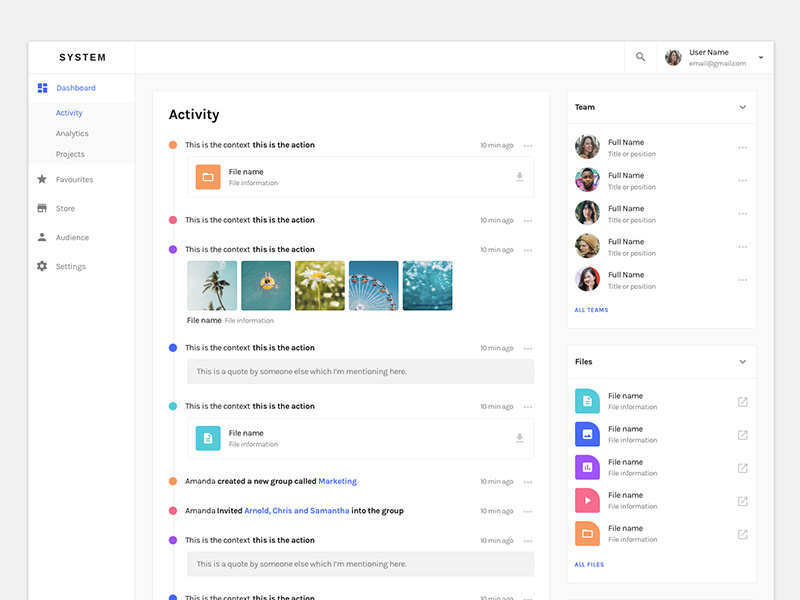Click the user avatar in header
The image size is (800, 600).
tap(673, 57)
